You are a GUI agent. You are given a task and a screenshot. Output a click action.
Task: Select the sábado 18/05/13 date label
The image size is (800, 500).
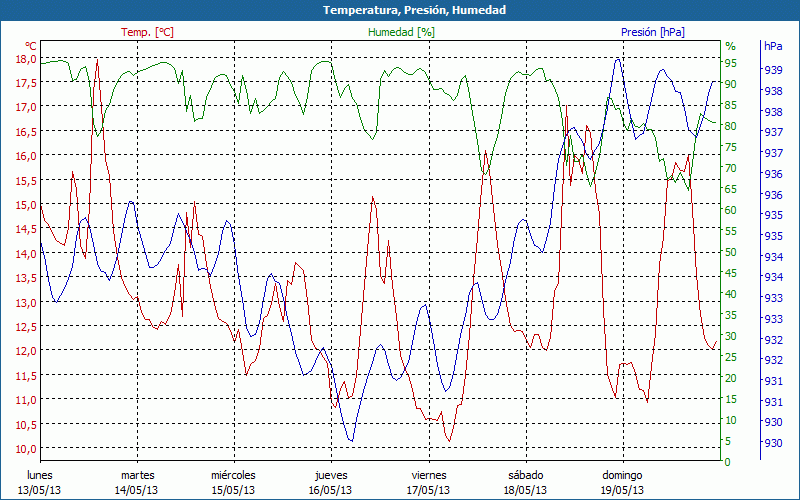click(x=525, y=482)
